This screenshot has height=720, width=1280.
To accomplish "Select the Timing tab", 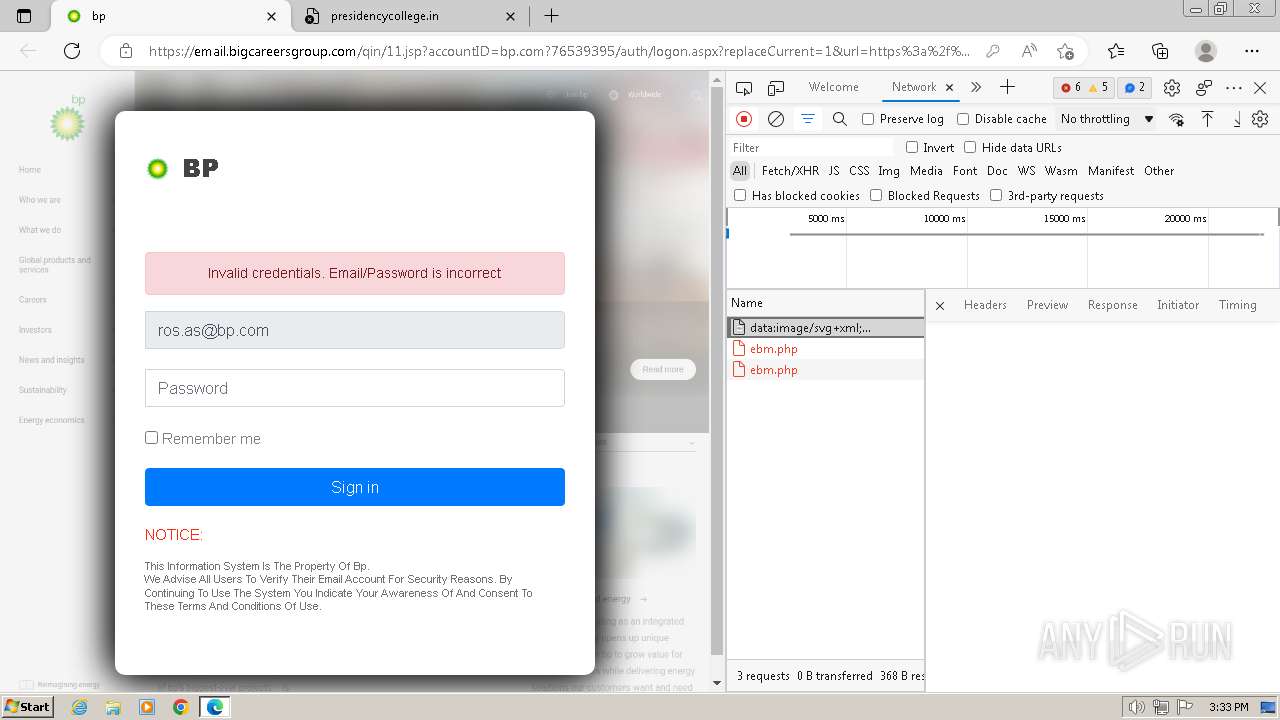I will pos(1237,305).
